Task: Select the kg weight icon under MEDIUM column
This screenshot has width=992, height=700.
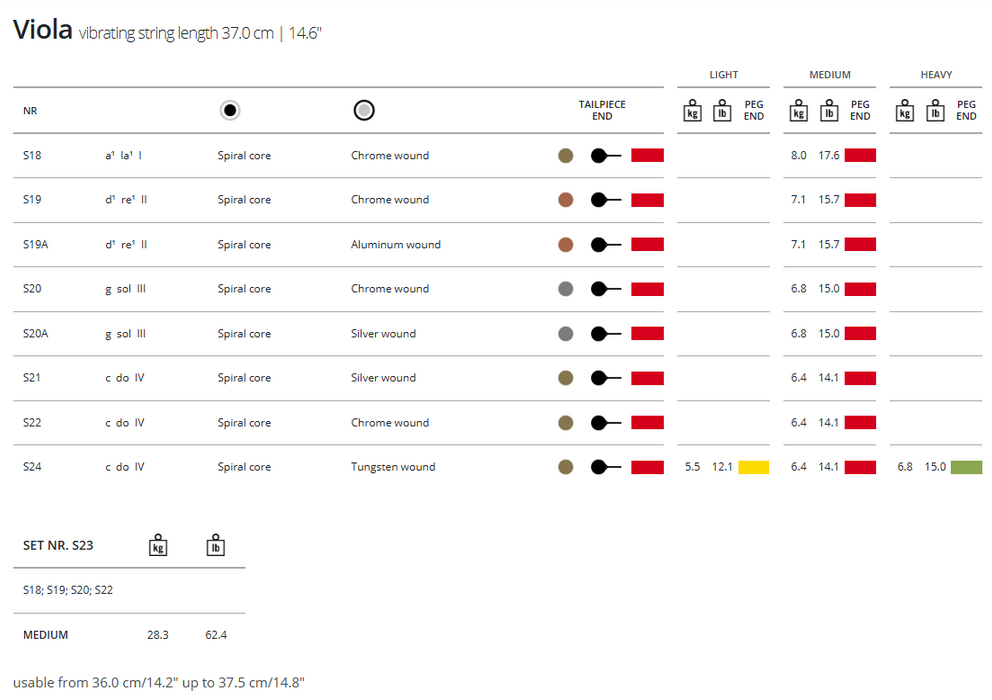Action: 799,110
